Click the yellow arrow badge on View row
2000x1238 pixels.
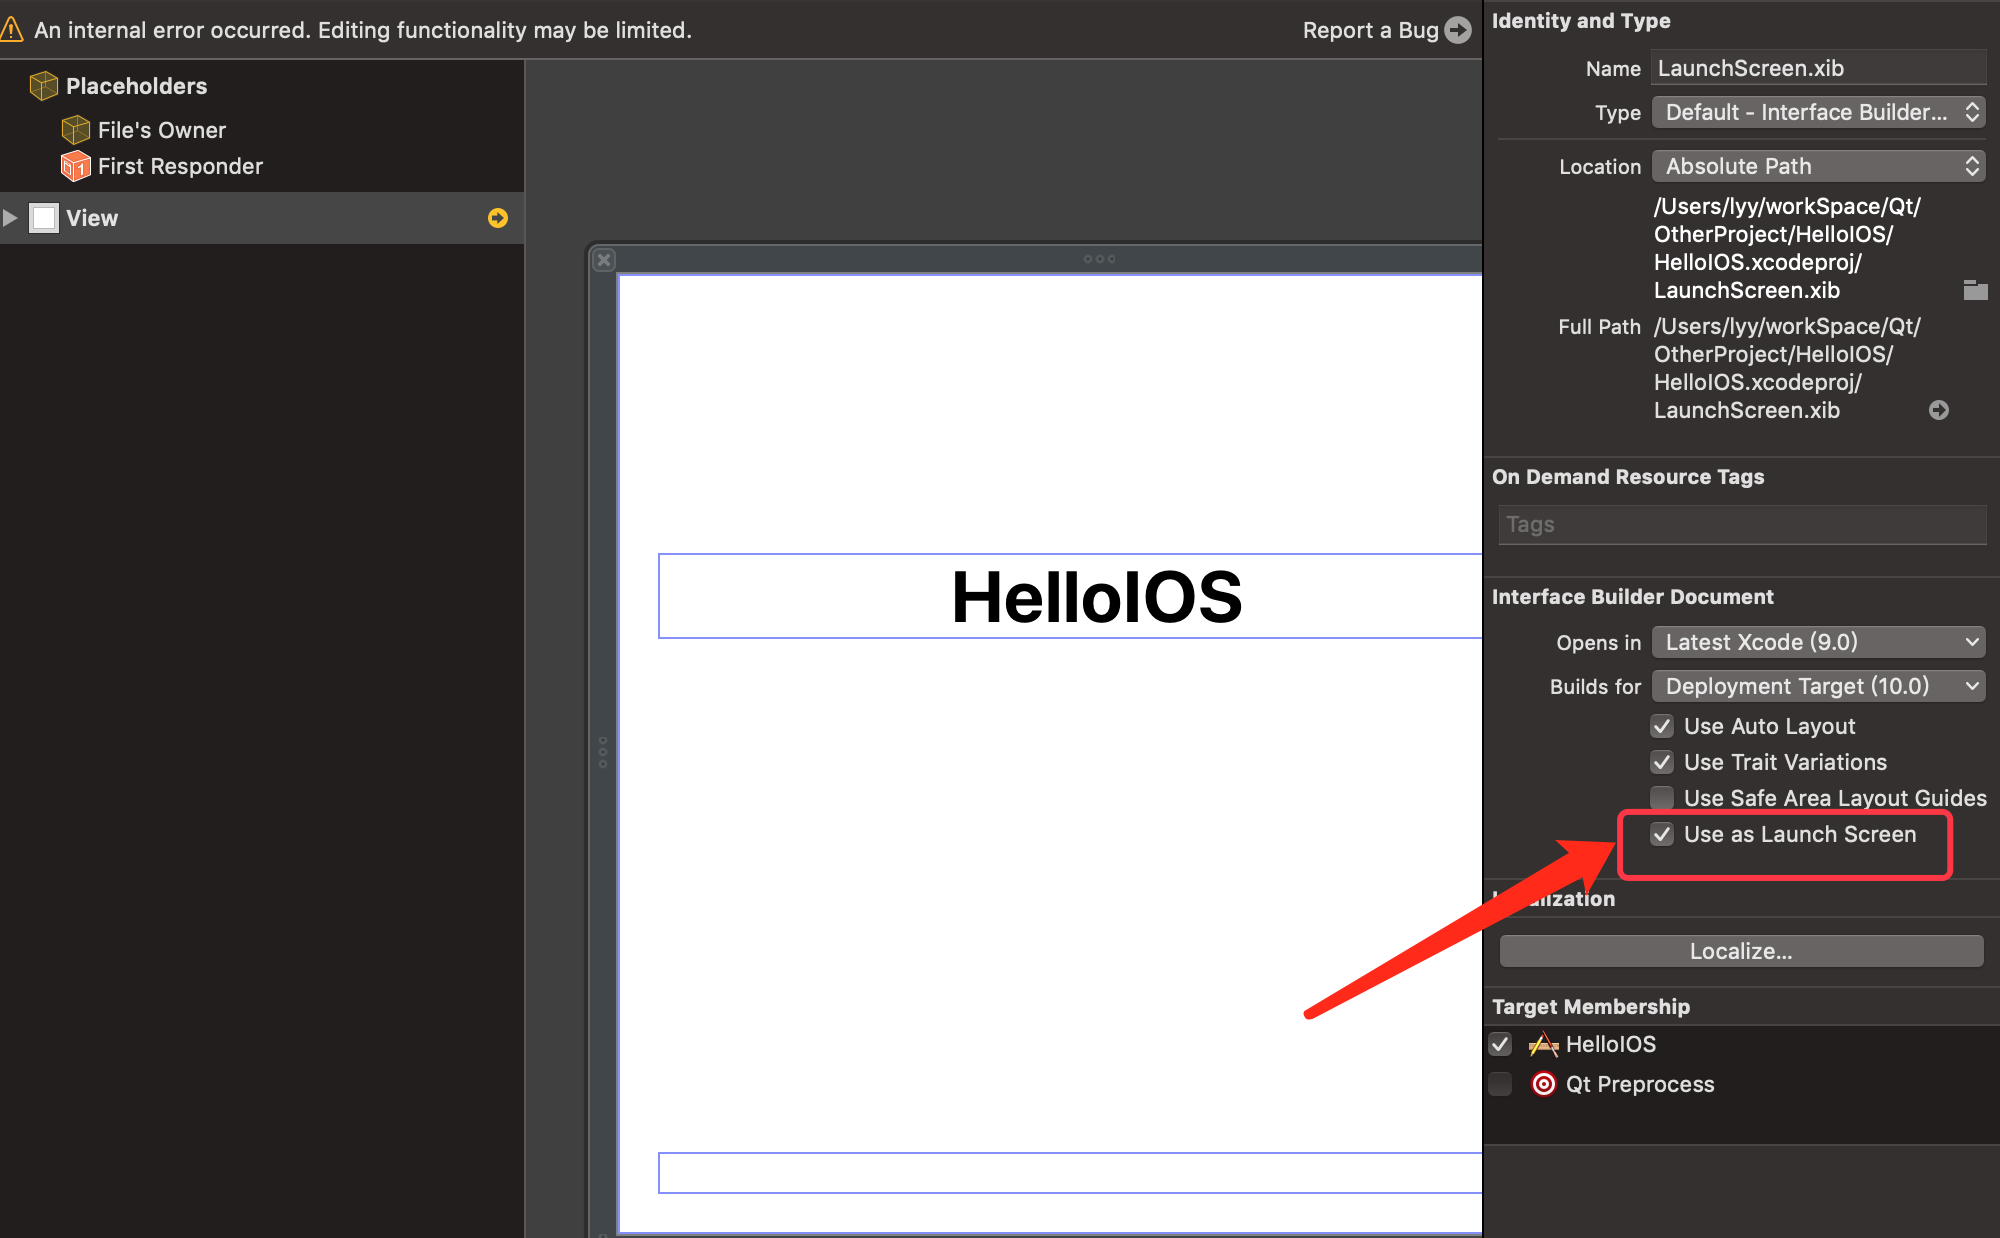point(497,218)
